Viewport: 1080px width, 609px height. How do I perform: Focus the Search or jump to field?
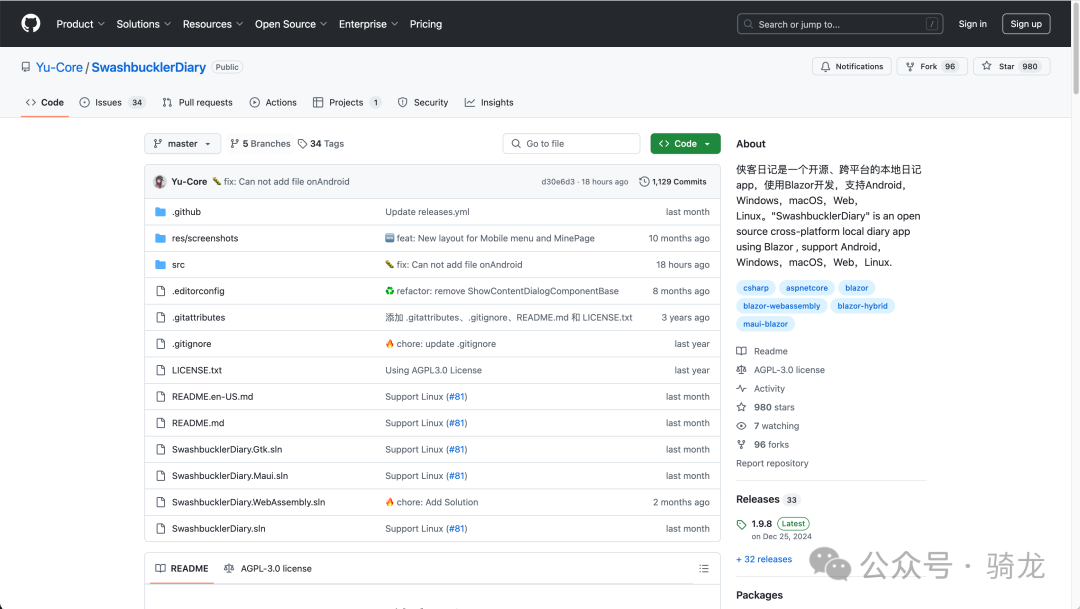point(840,24)
